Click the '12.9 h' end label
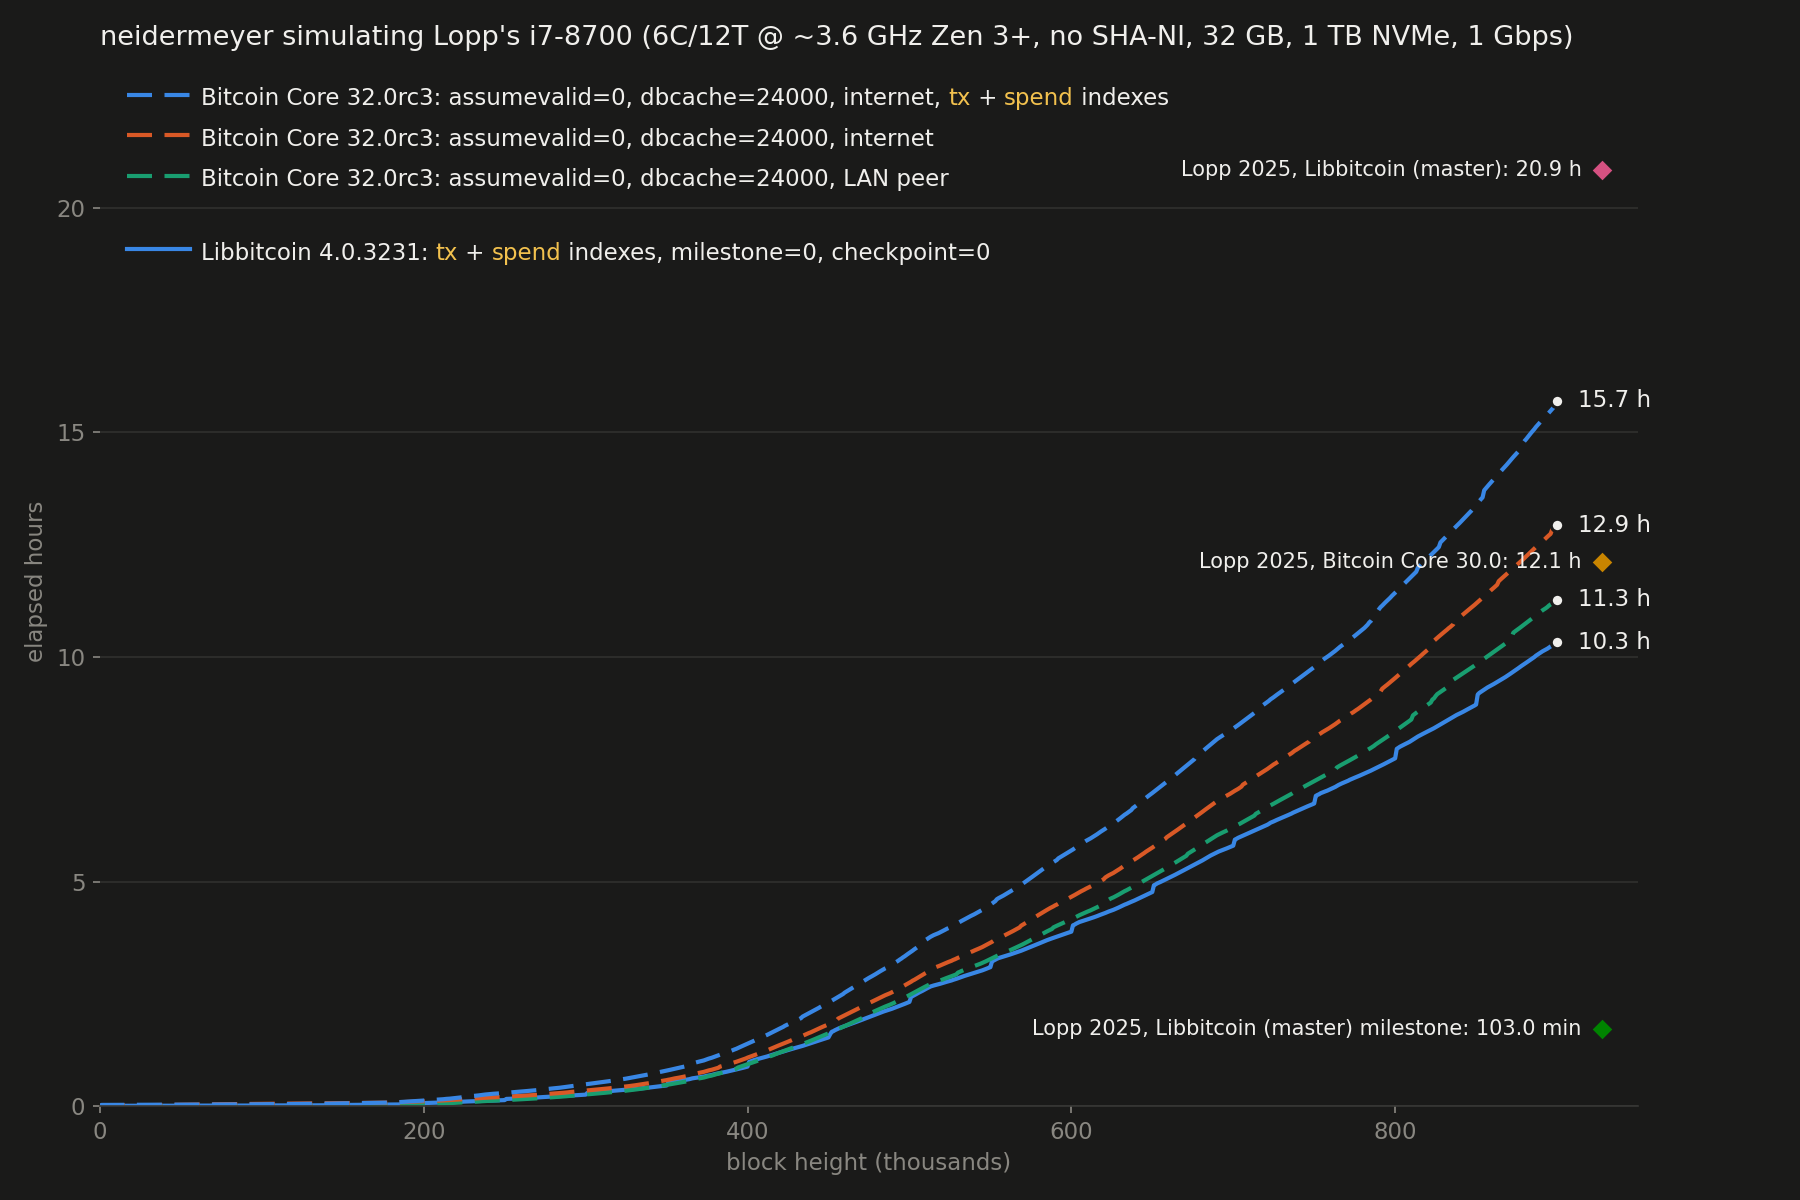Screen dimensions: 1800x1200 click(1614, 525)
